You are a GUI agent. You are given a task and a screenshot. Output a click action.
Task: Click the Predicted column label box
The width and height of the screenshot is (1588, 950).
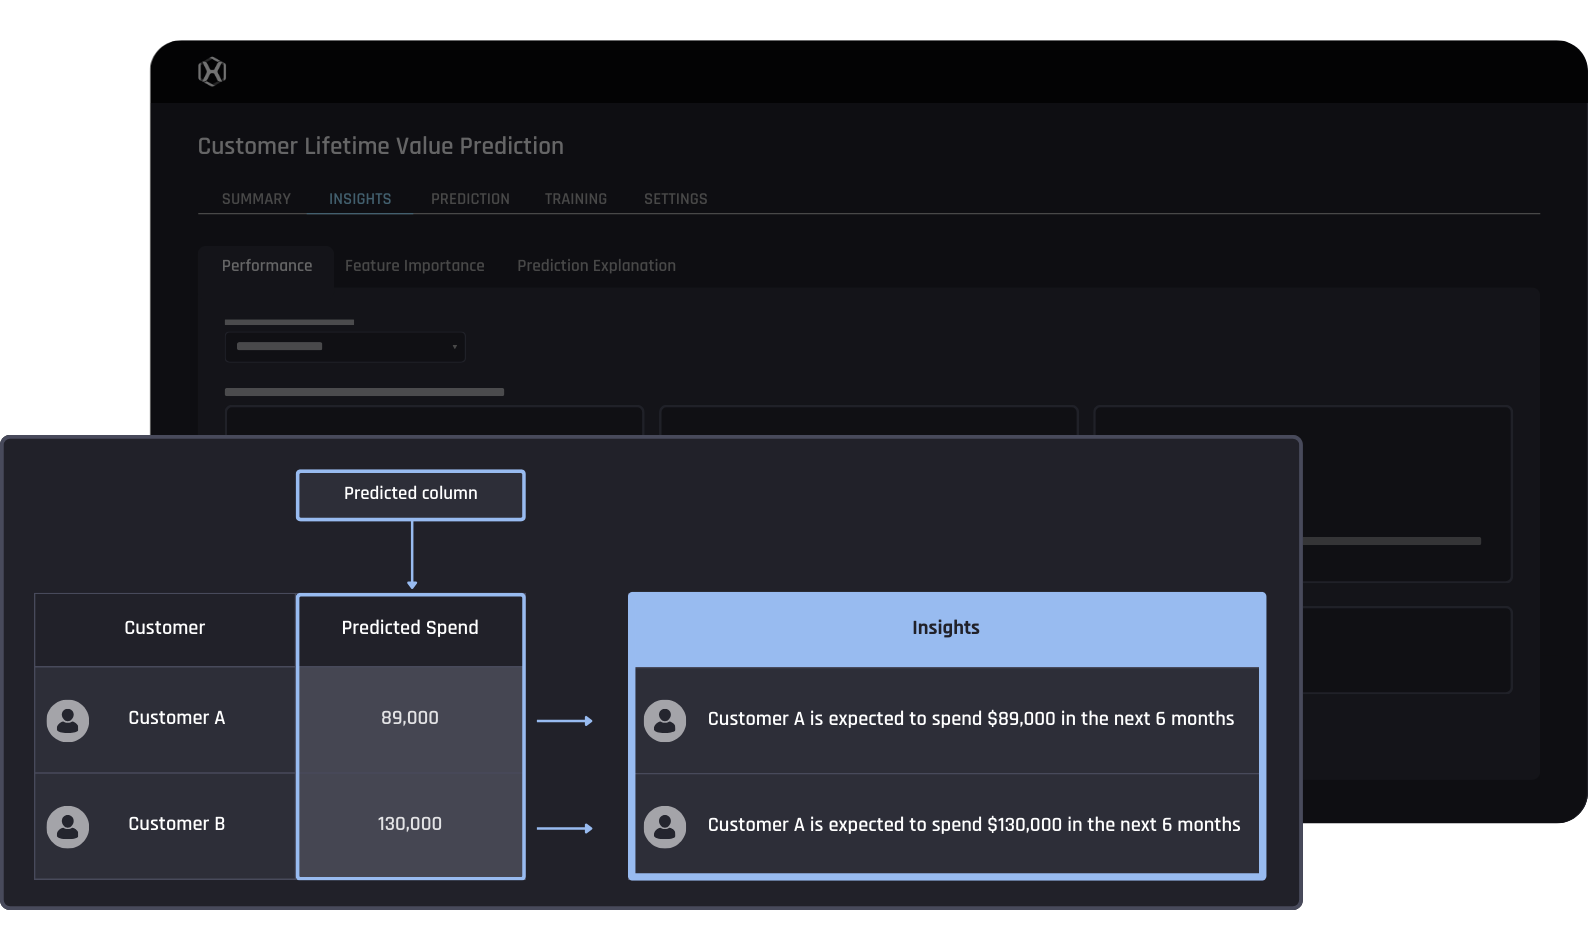click(x=411, y=495)
